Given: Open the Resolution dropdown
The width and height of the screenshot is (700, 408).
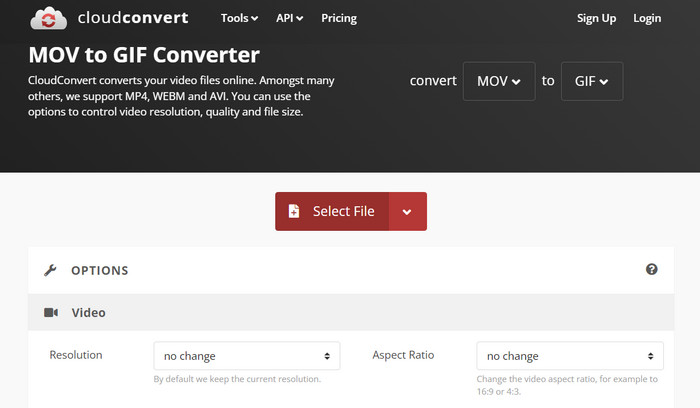Looking at the screenshot, I should pyautogui.click(x=247, y=356).
